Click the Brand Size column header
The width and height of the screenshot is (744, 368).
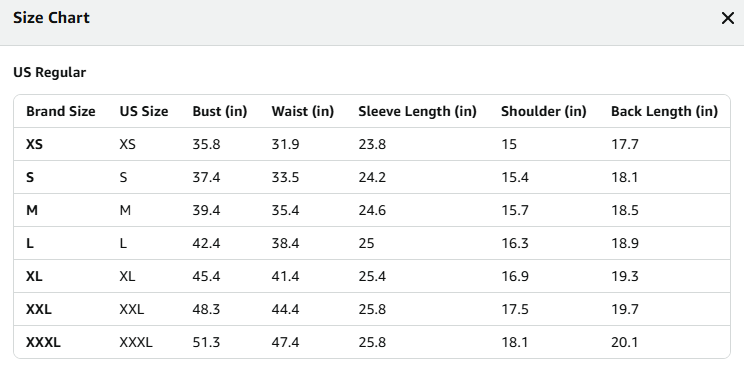[x=61, y=111]
